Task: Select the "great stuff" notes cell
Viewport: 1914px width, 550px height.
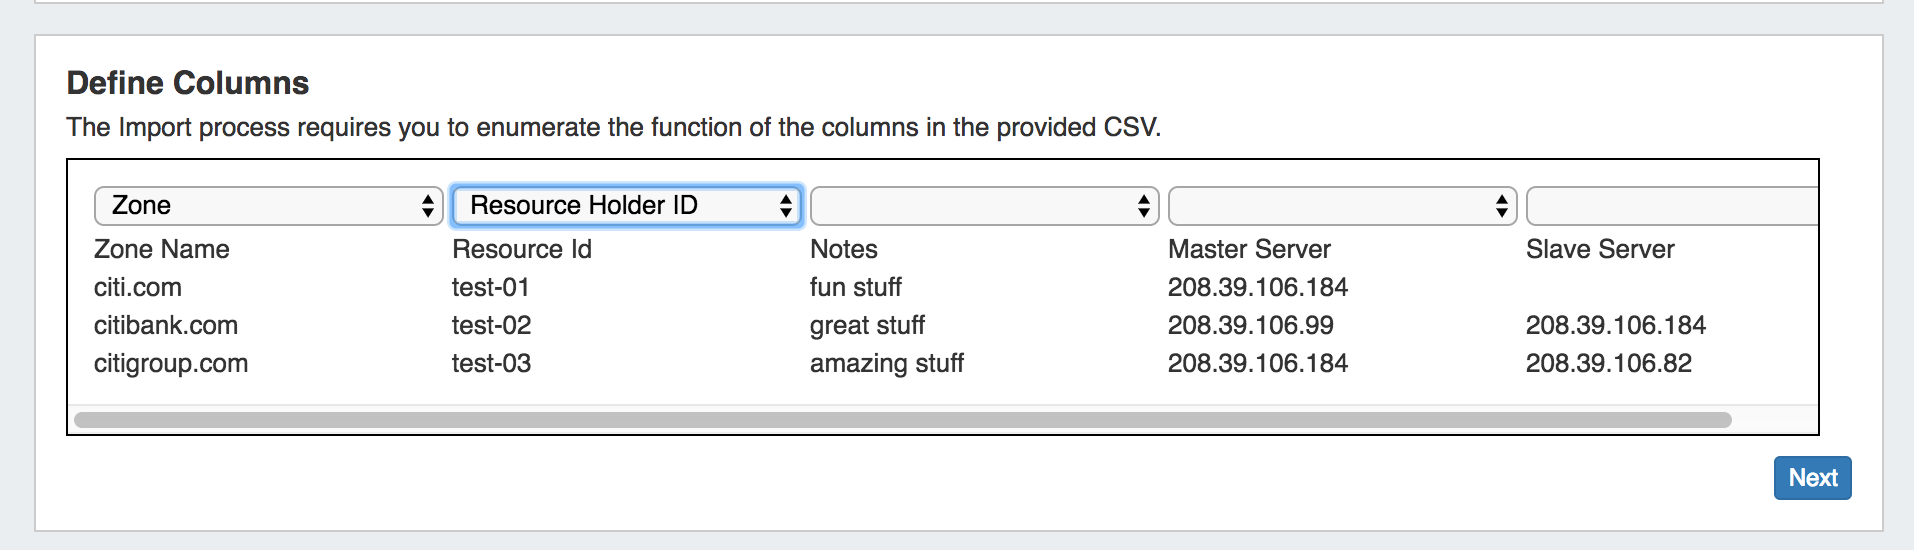Action: [x=868, y=326]
